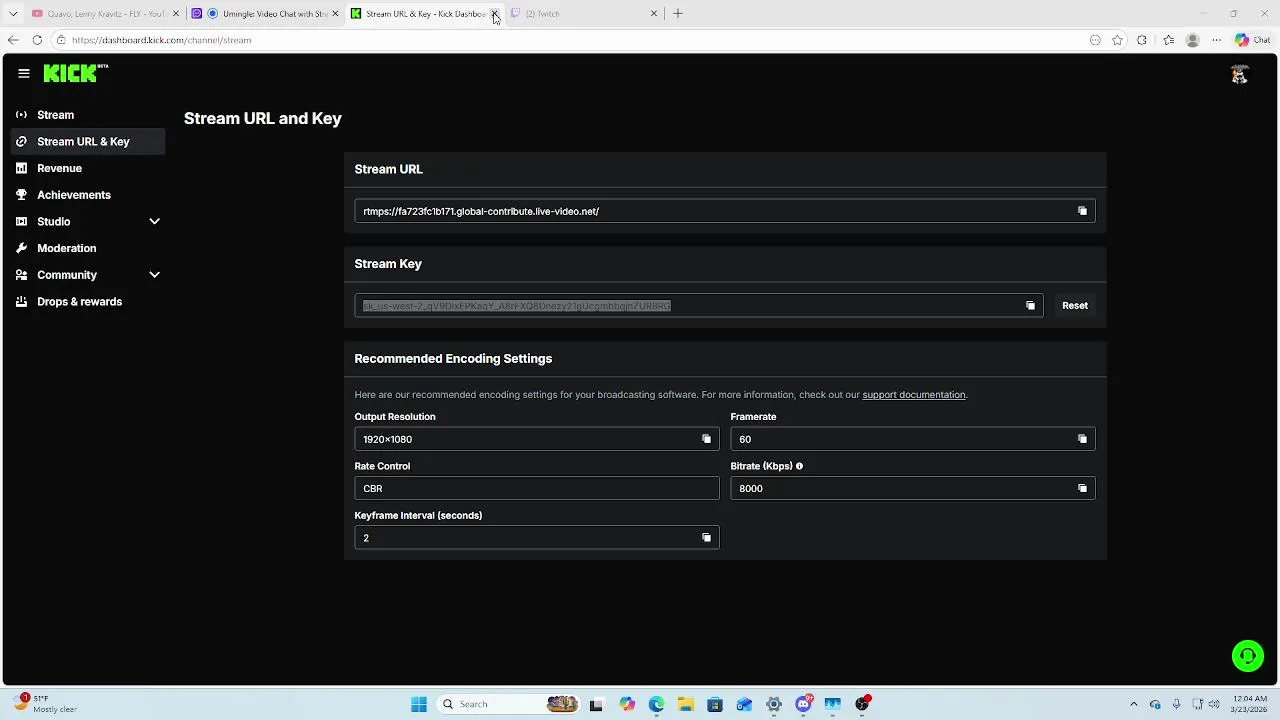Switch to the Twitch tab
Screen dimensions: 1280x720
pos(583,14)
